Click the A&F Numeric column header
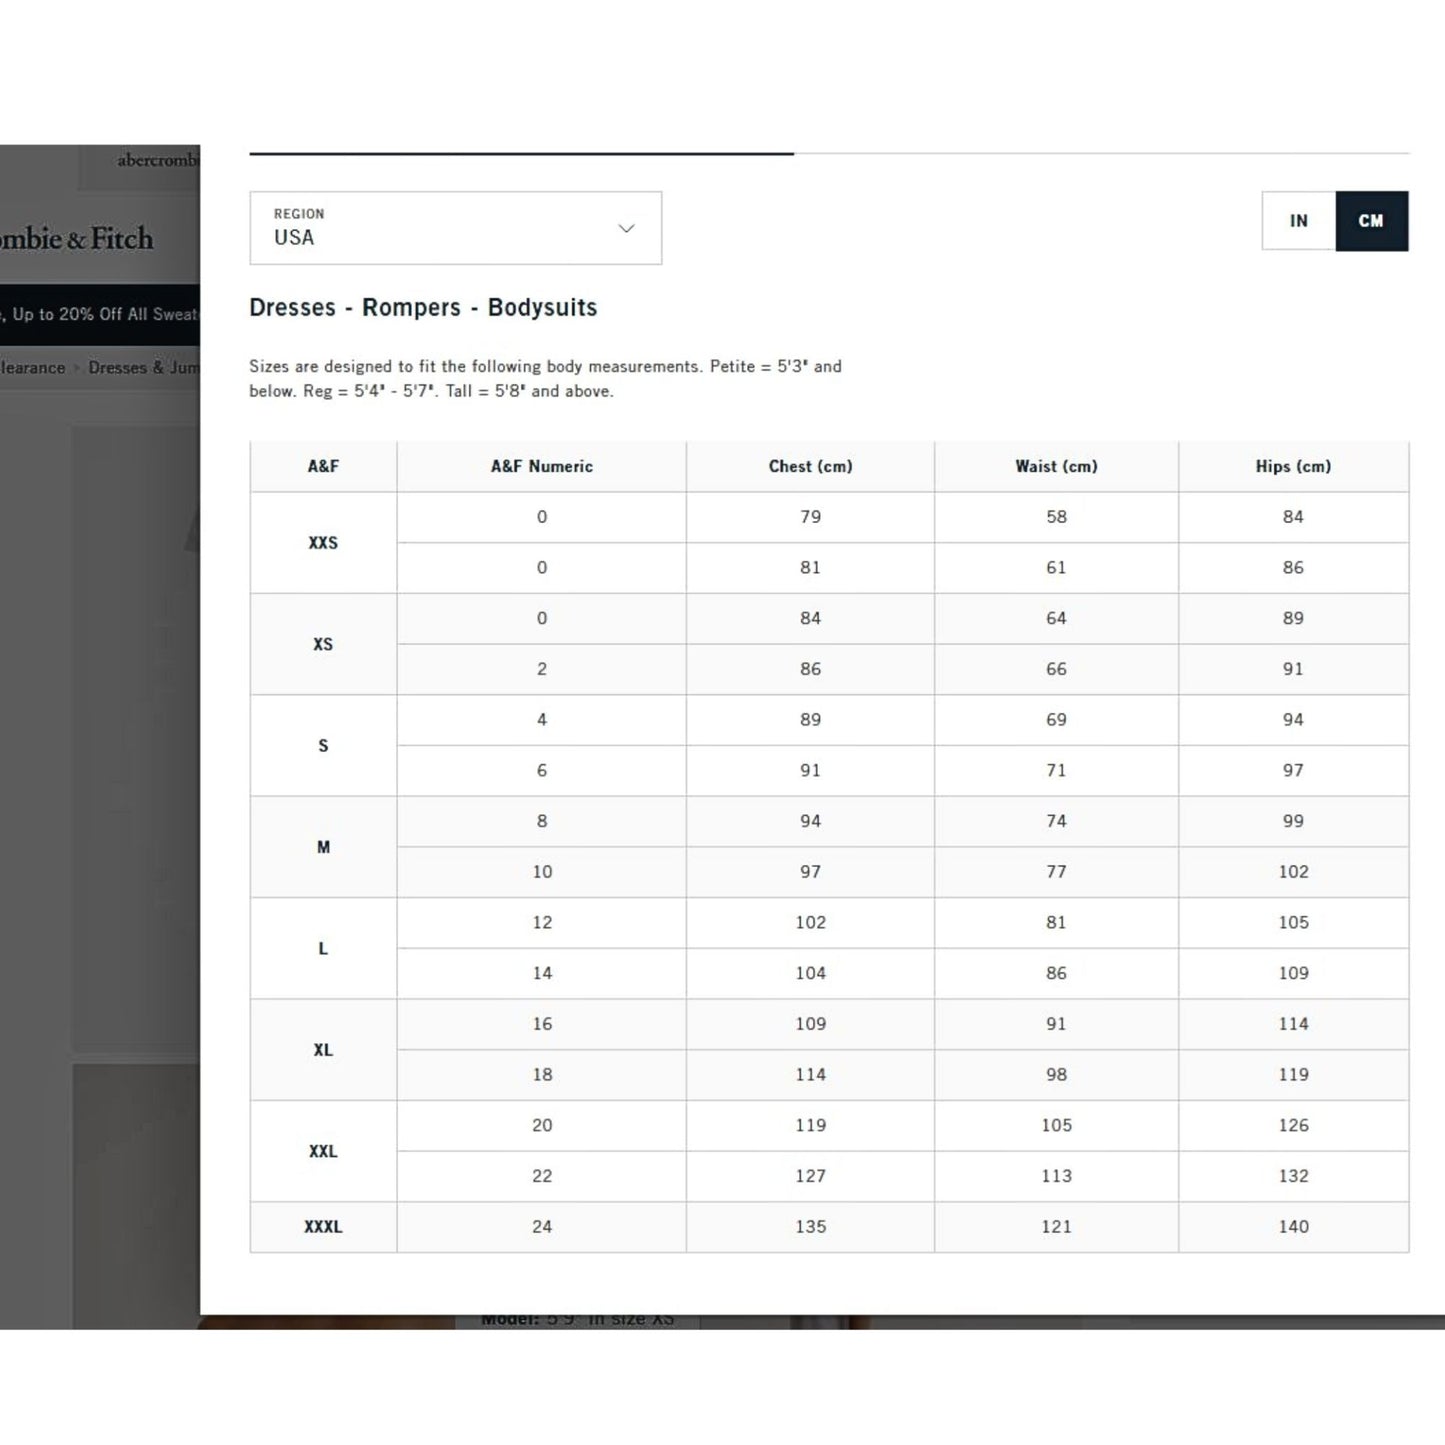Screen dimensions: 1445x1445 point(541,466)
